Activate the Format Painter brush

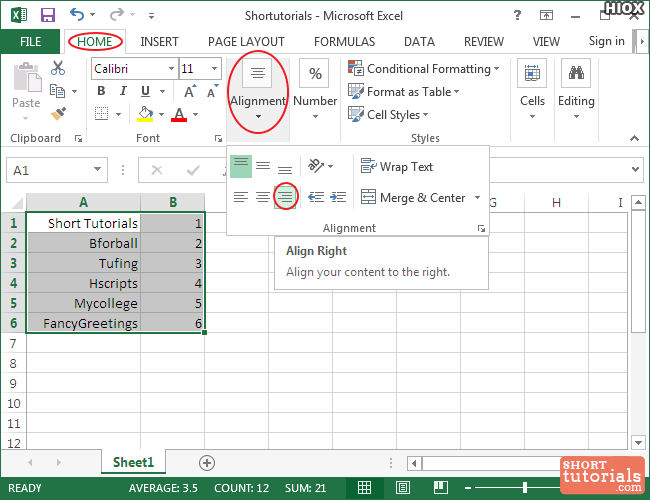58,114
